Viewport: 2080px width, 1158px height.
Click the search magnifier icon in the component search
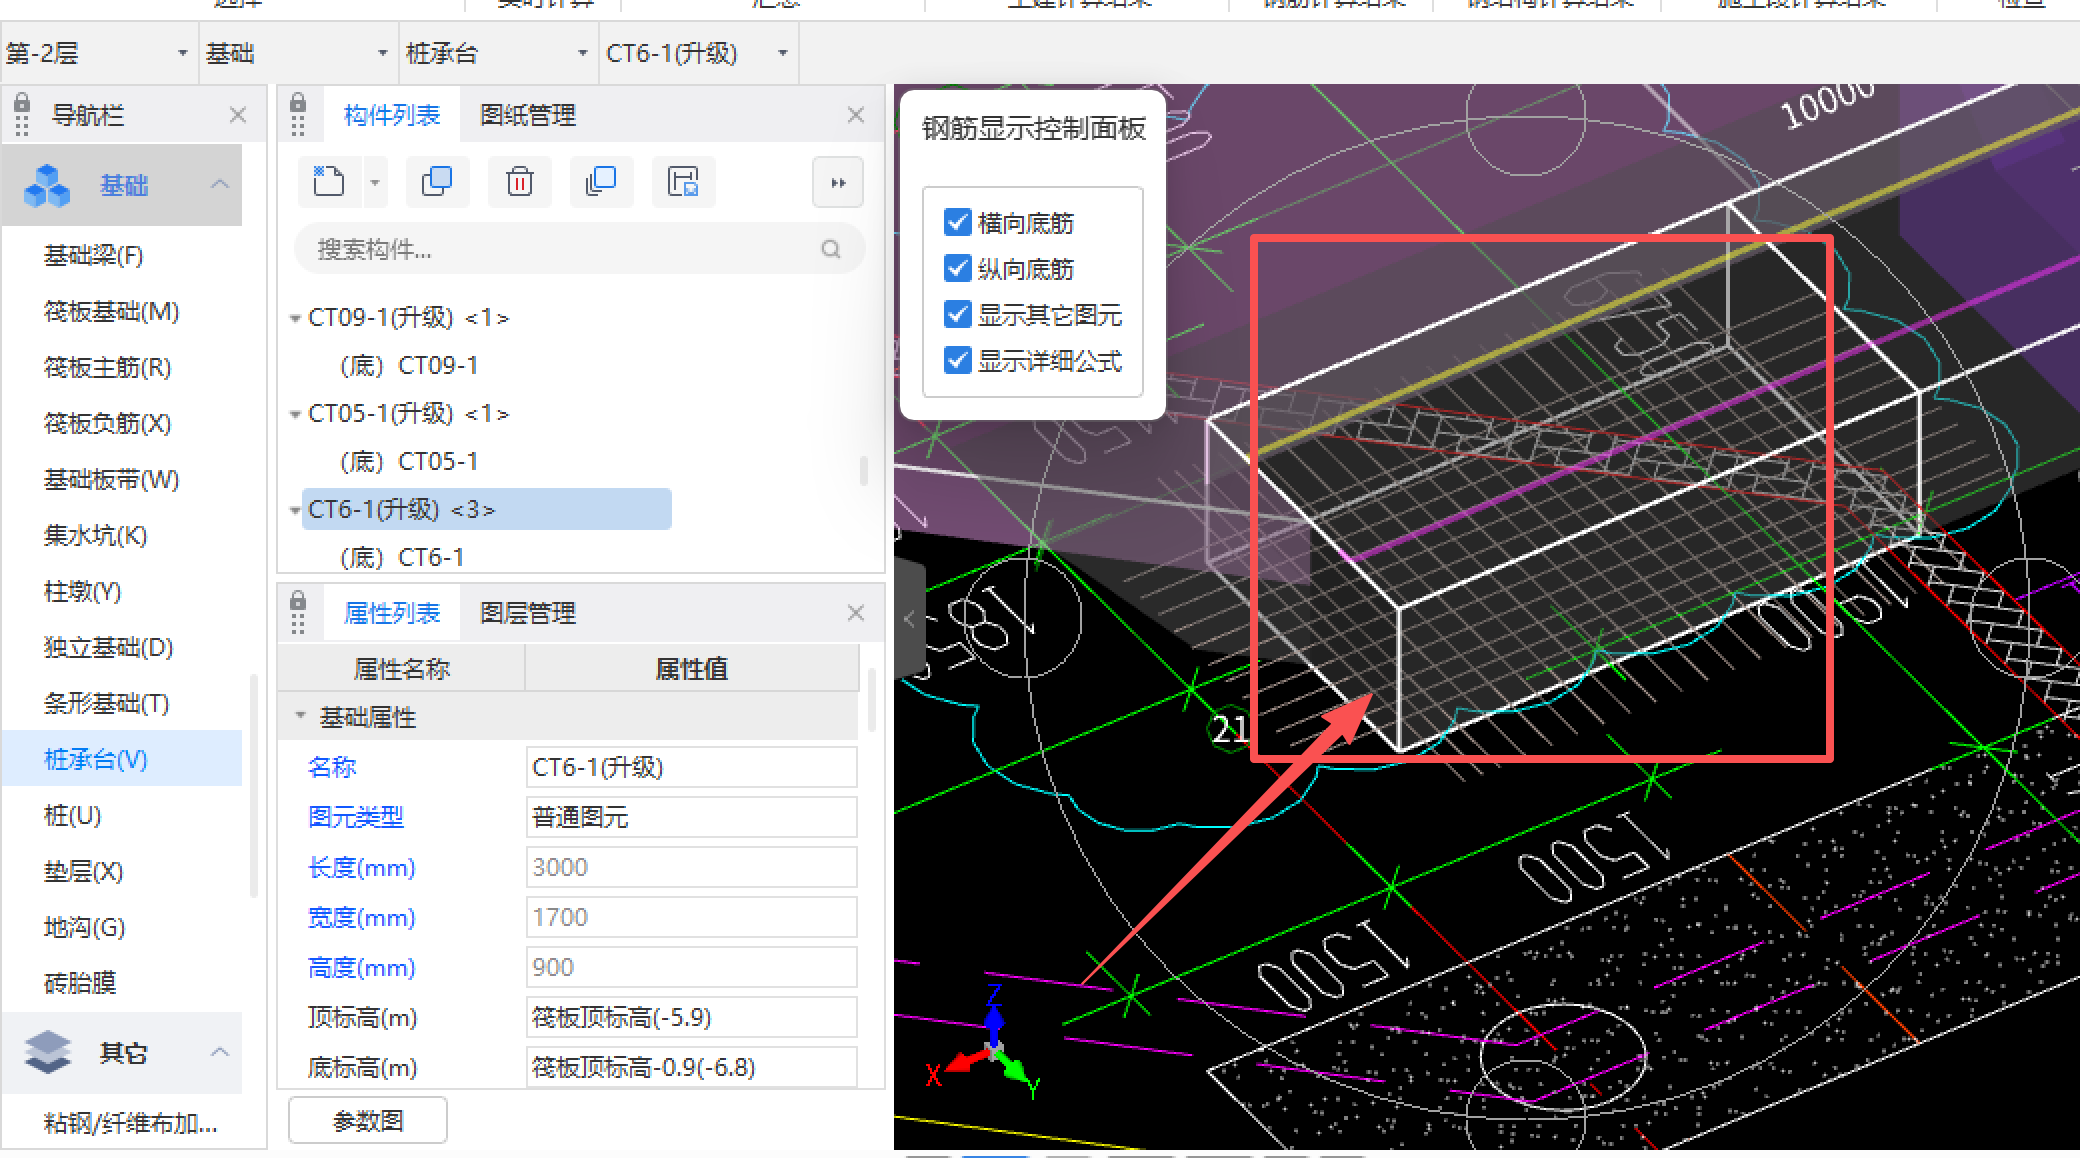coord(831,249)
